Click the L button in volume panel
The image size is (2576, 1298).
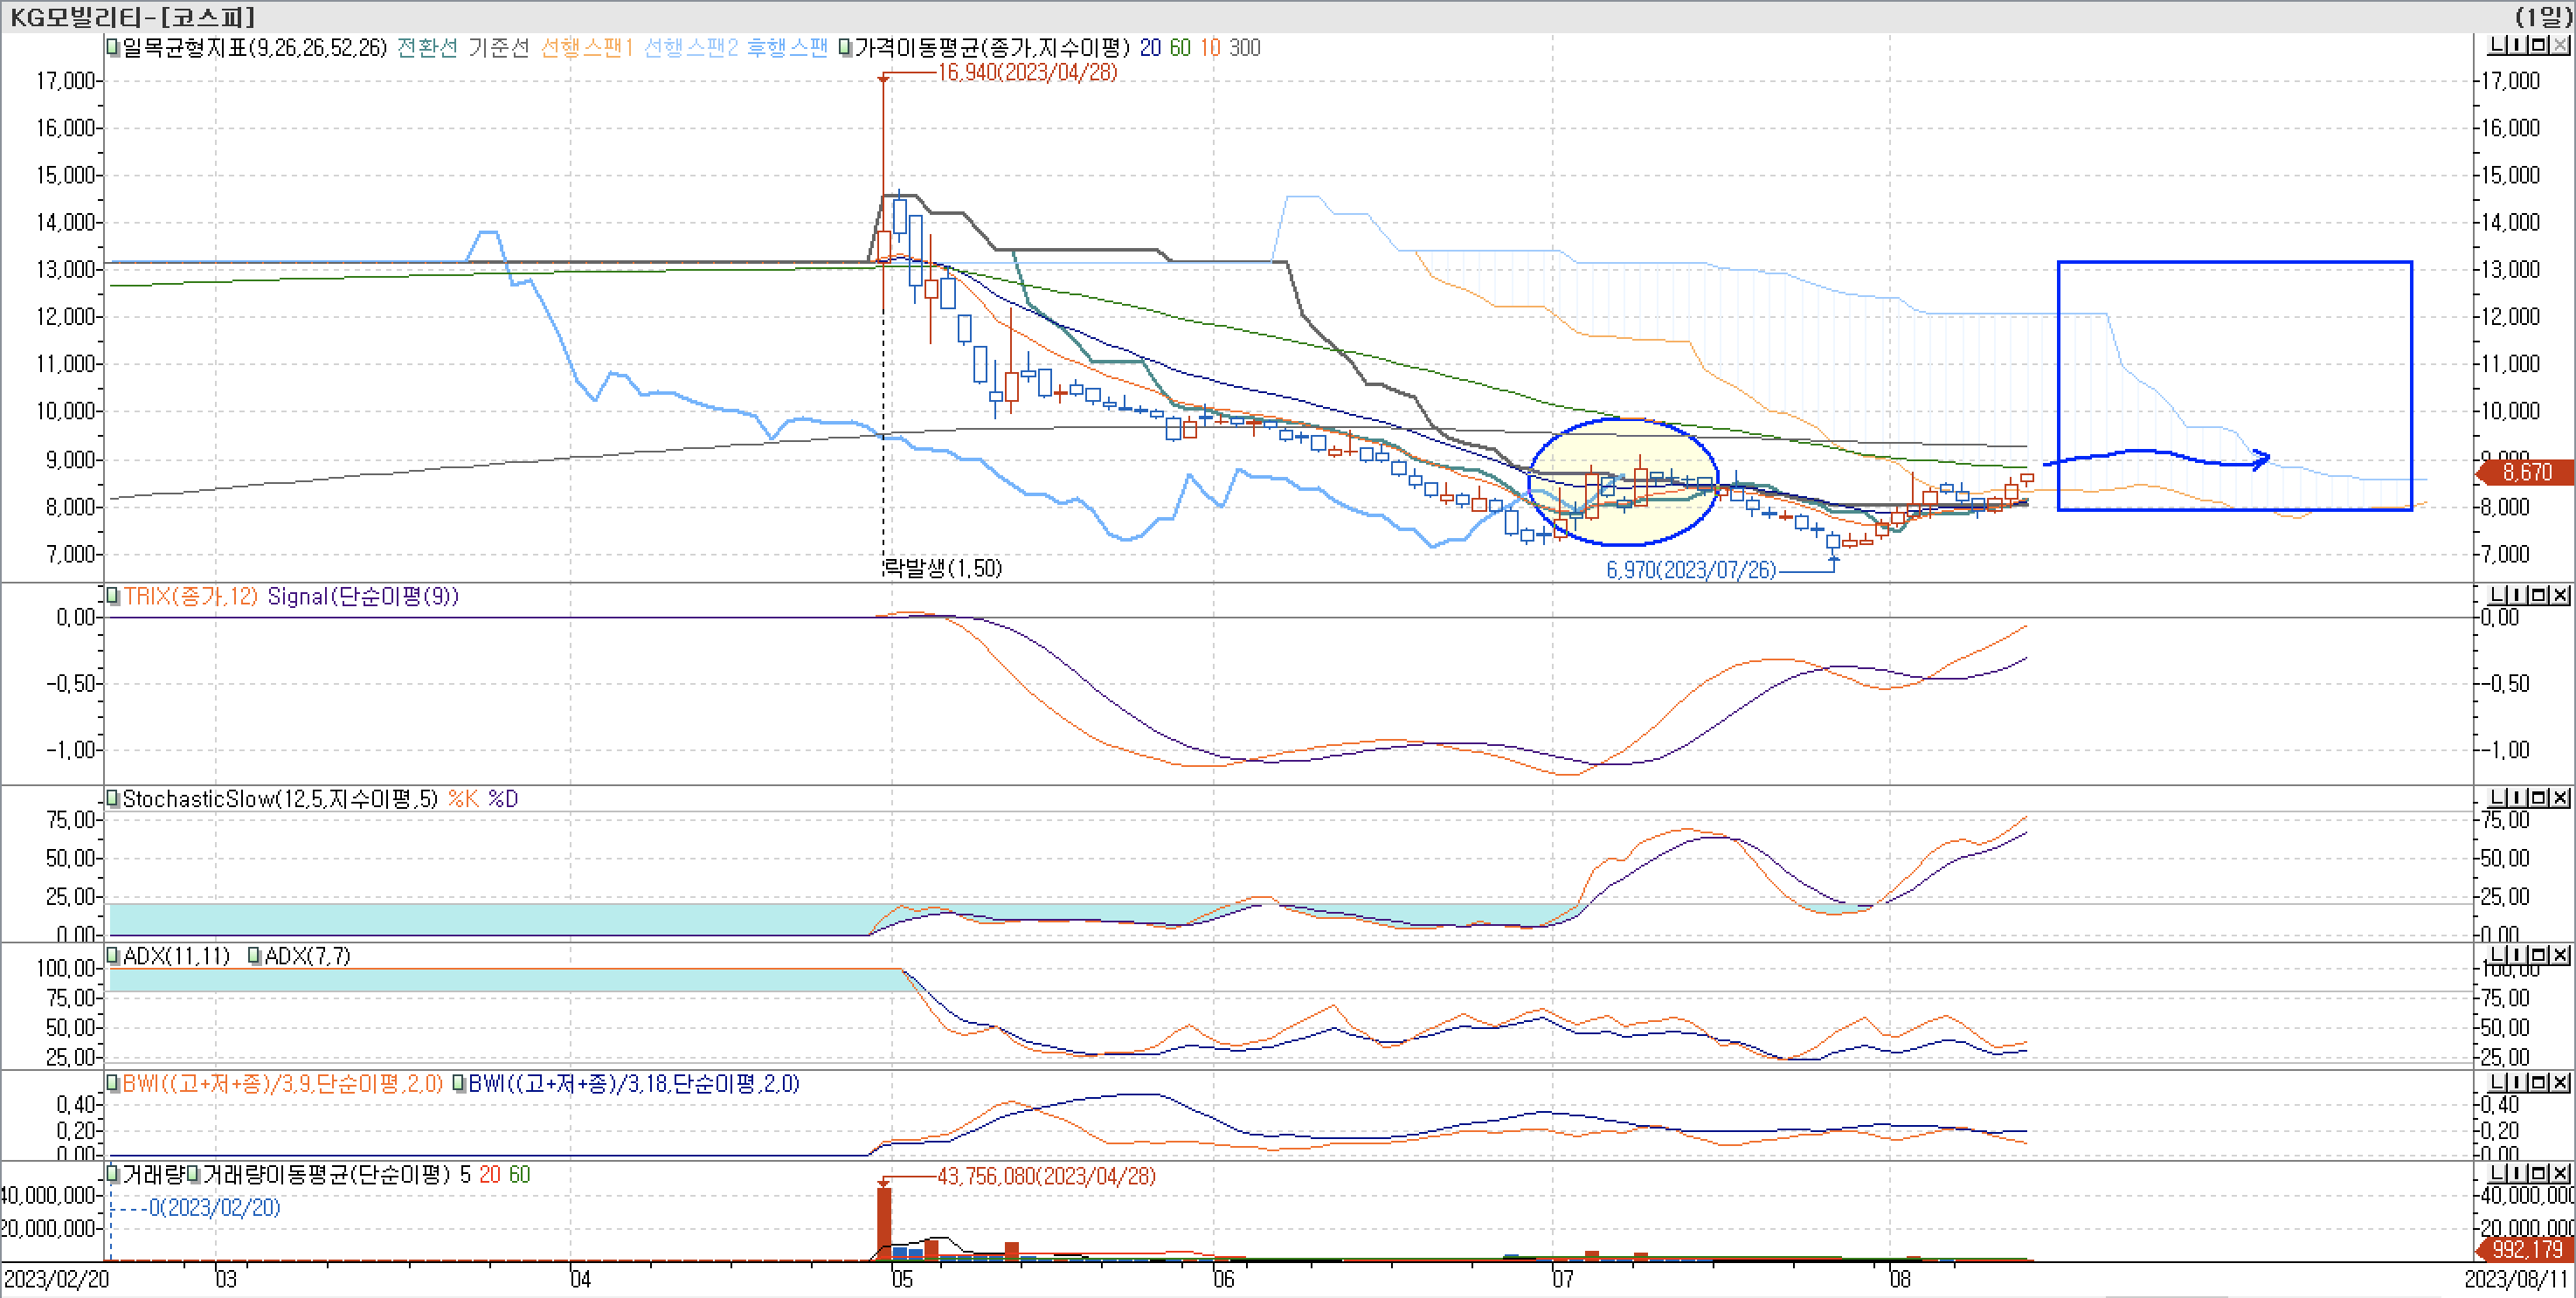point(2497,1173)
